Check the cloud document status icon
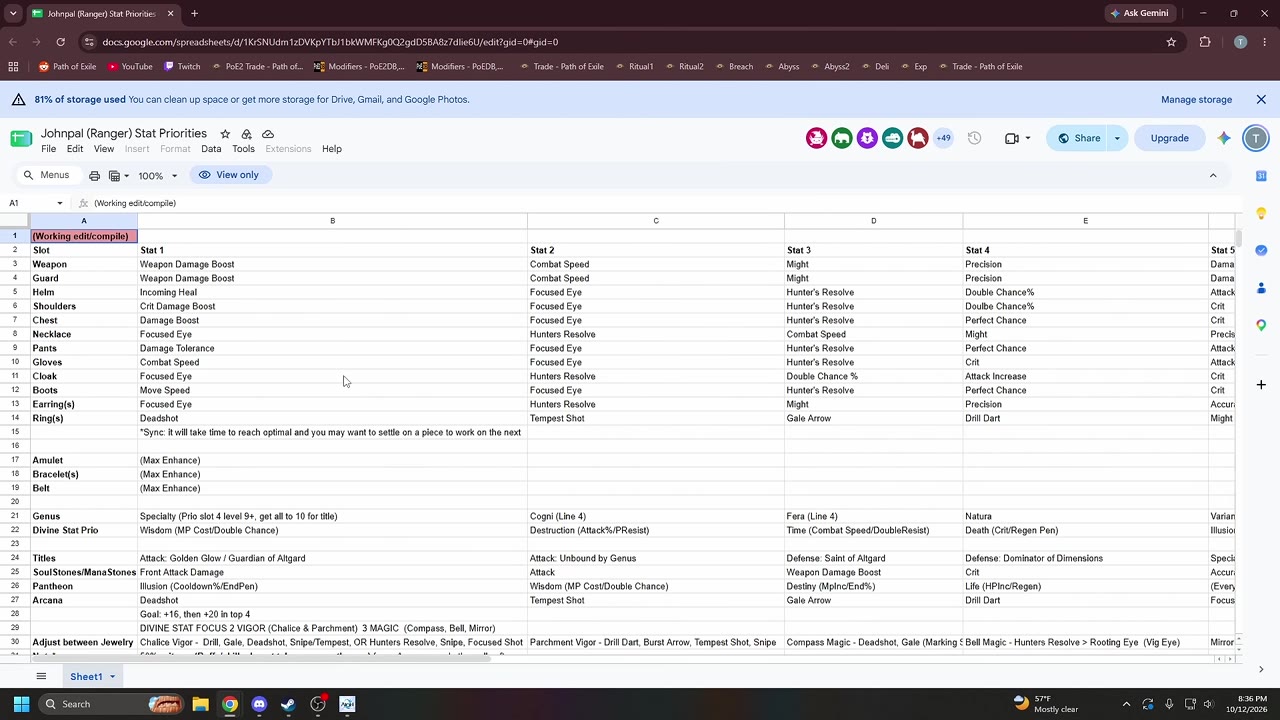This screenshot has height=720, width=1280. [x=268, y=134]
